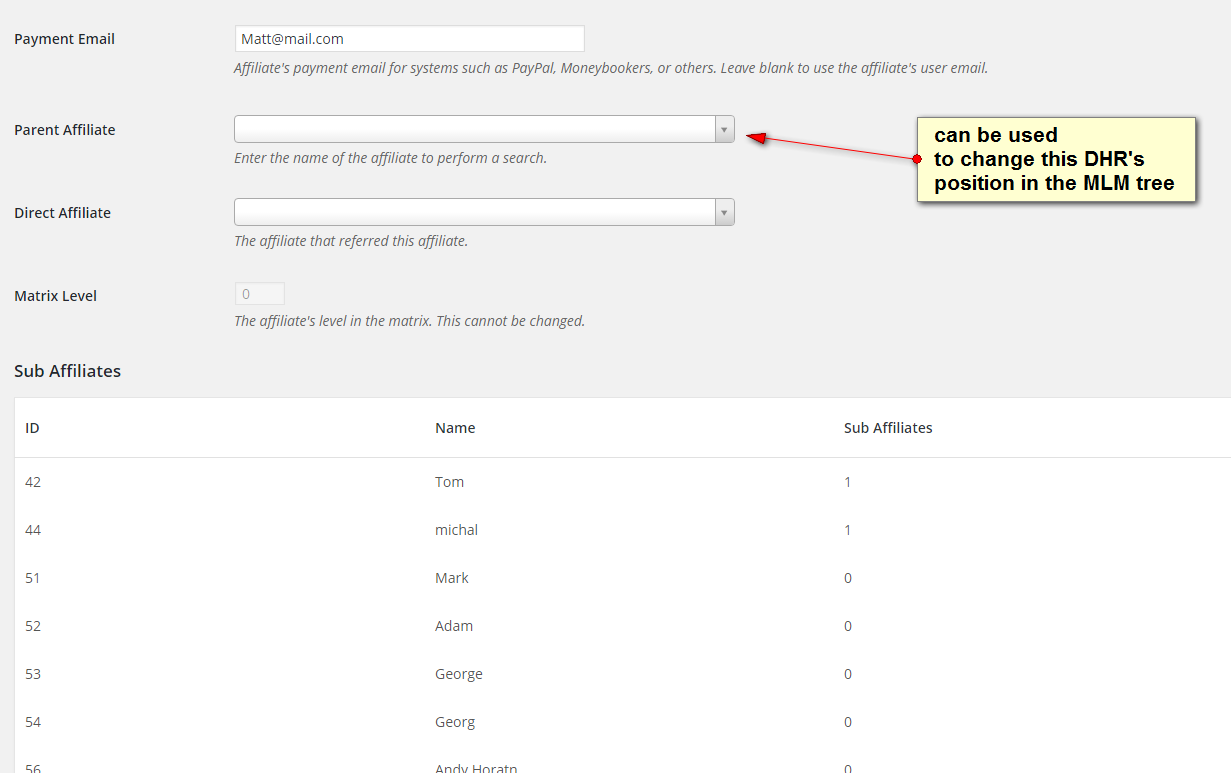Click the Matrix Level field
The width and height of the screenshot is (1231, 773).
coord(259,295)
